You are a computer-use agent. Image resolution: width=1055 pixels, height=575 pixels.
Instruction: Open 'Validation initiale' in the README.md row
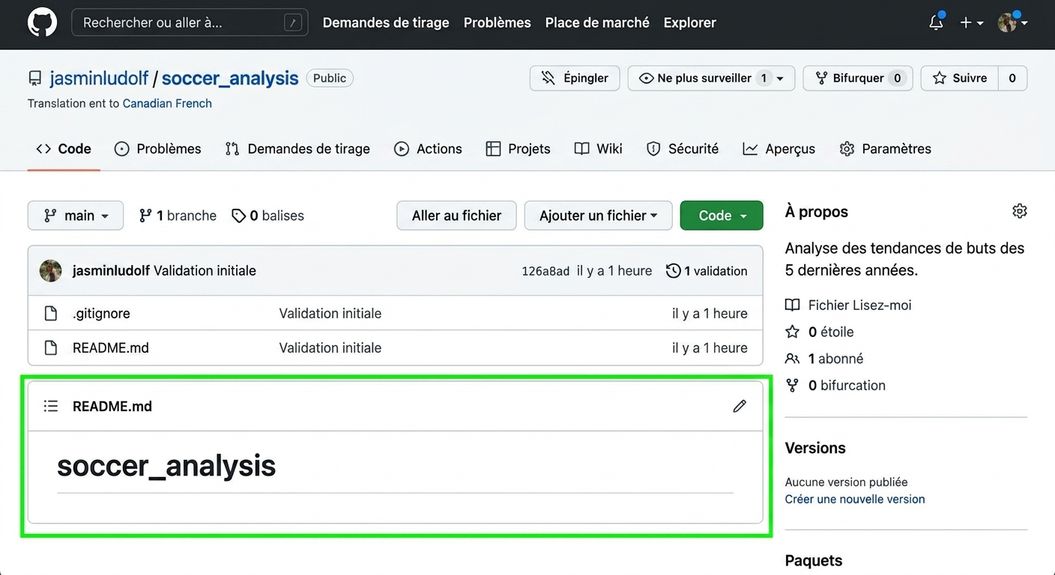[x=330, y=348]
